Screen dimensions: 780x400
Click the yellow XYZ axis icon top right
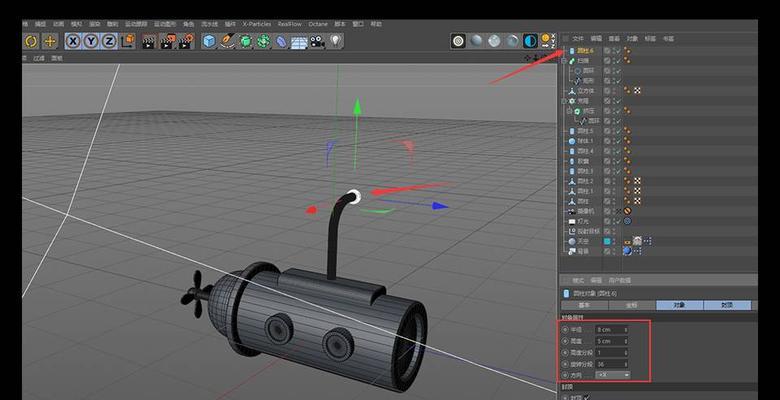pyautogui.click(x=547, y=41)
